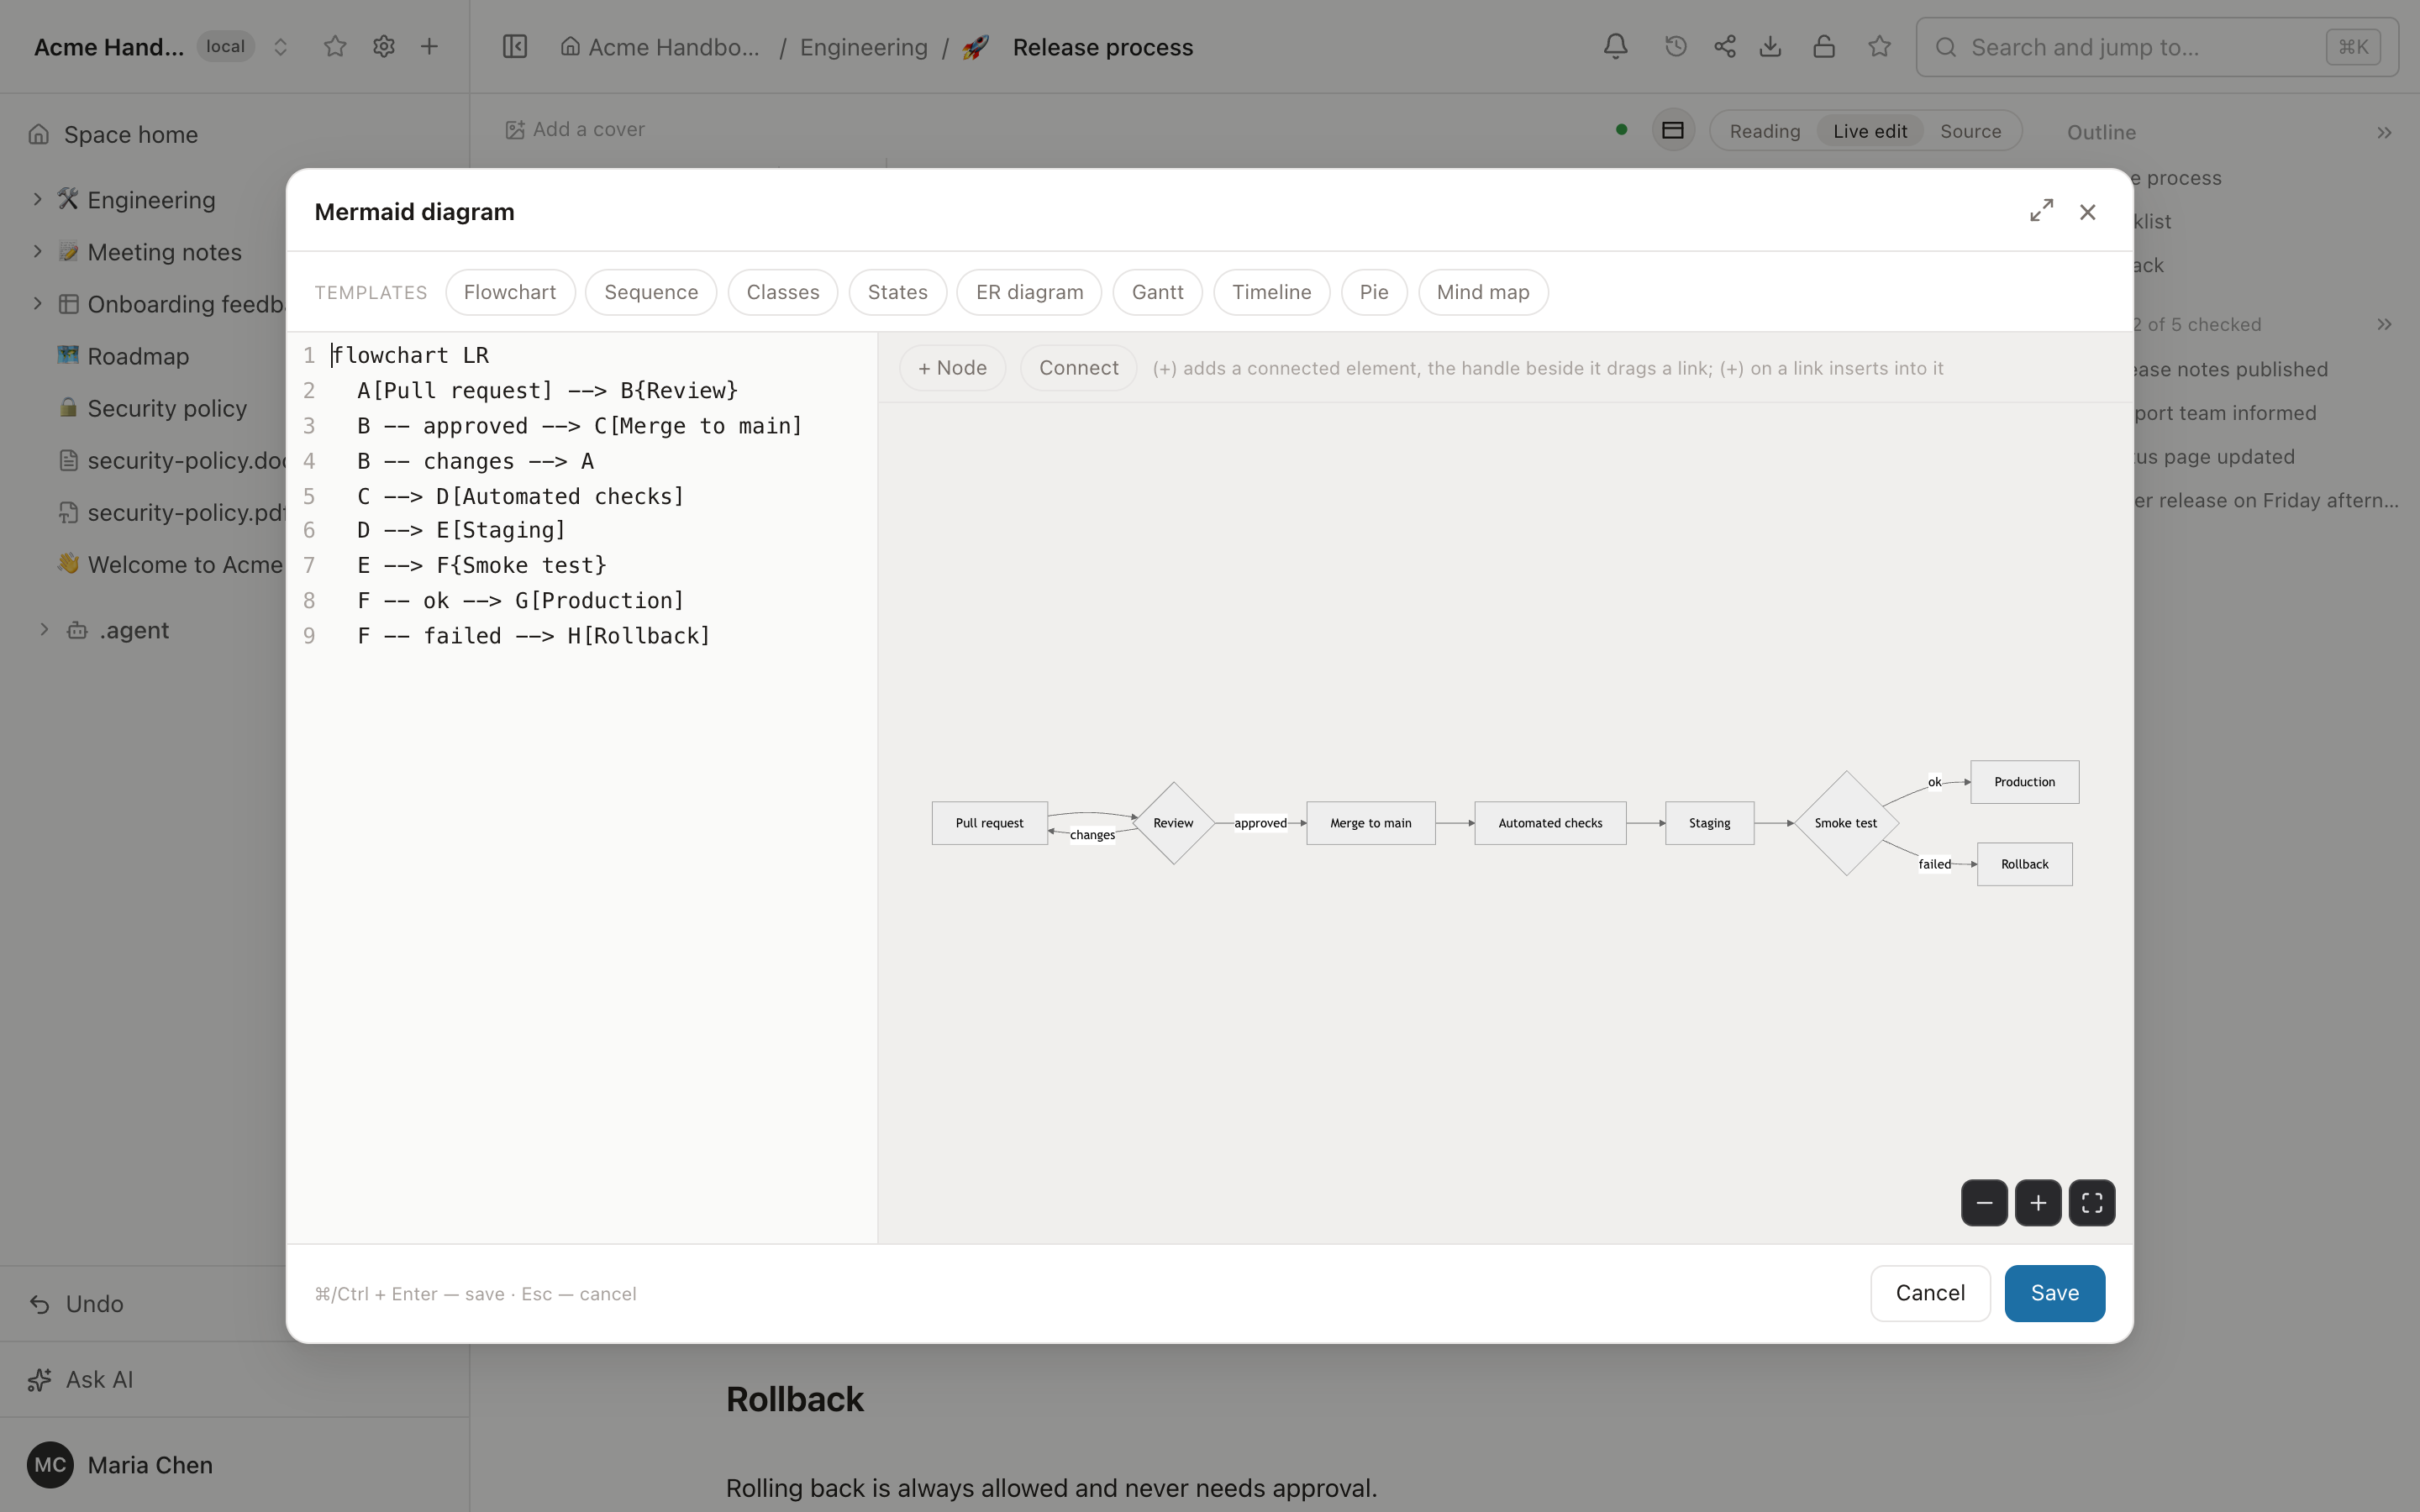Select the Classes template
The image size is (2420, 1512).
point(783,292)
